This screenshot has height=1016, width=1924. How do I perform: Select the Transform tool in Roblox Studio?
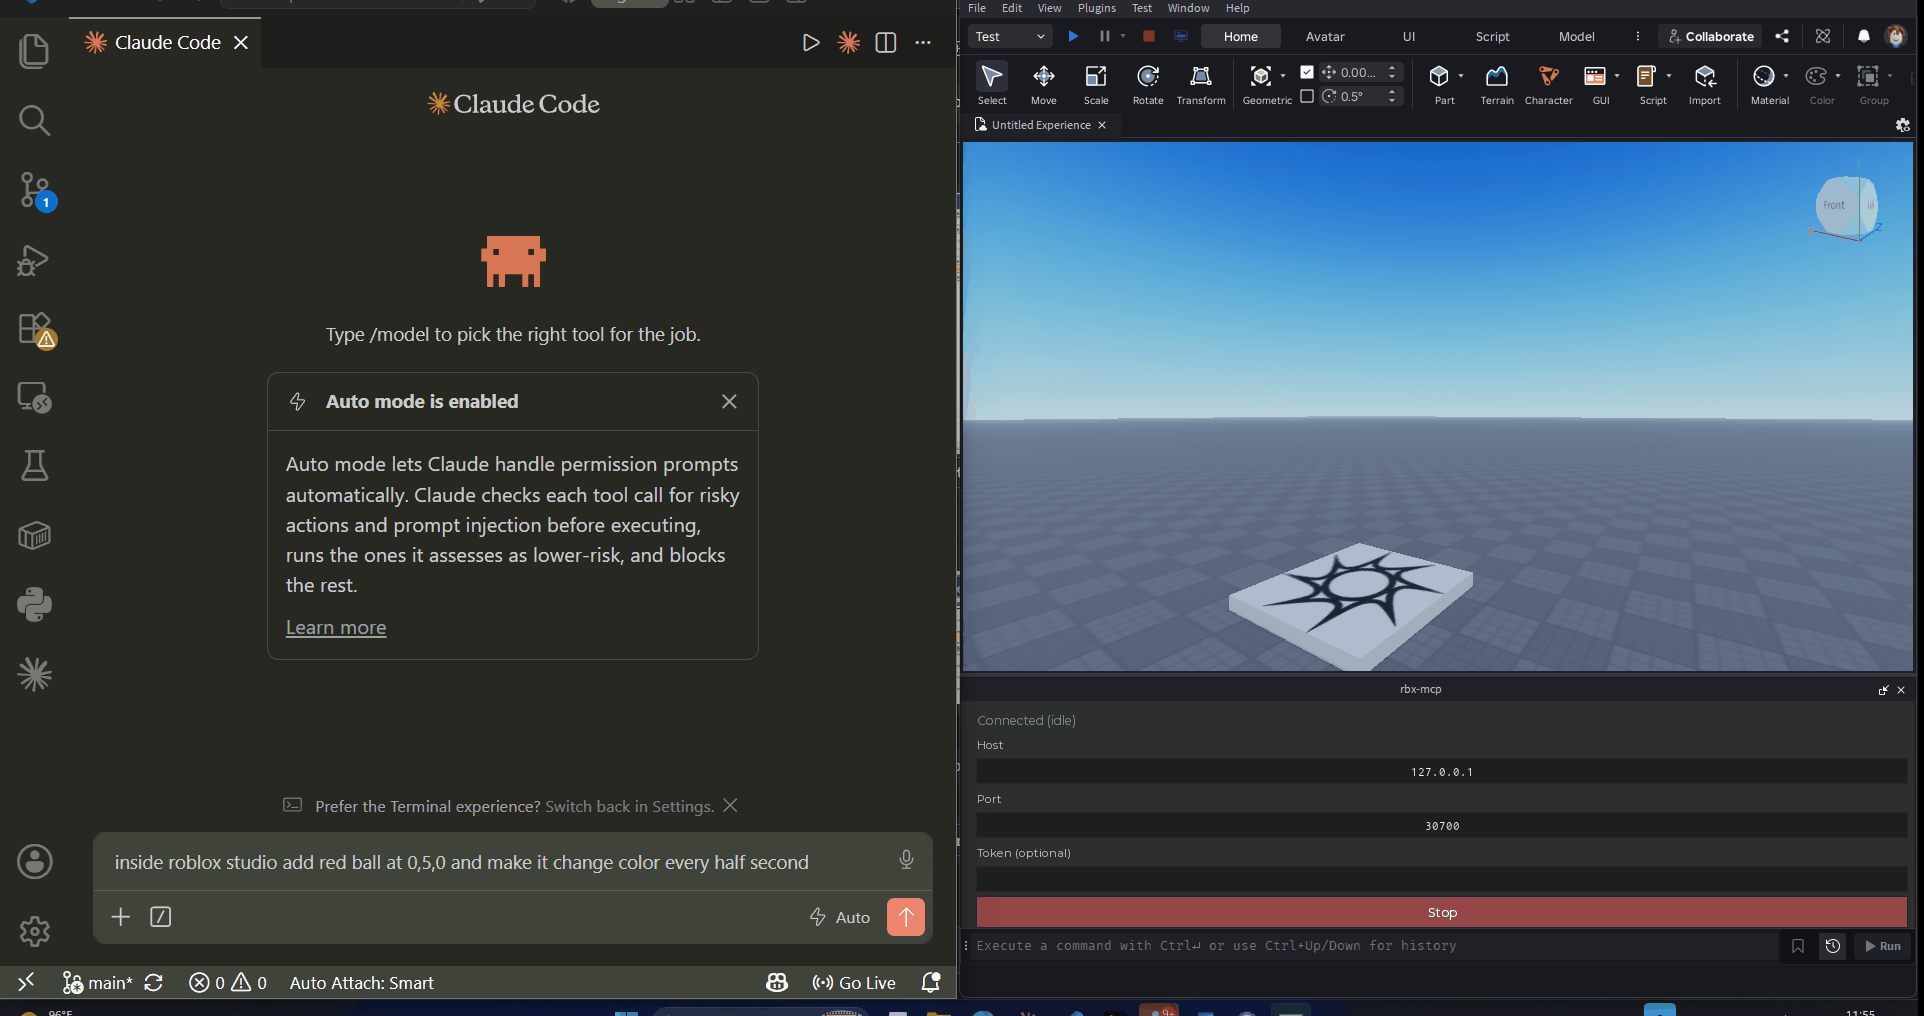[1201, 83]
